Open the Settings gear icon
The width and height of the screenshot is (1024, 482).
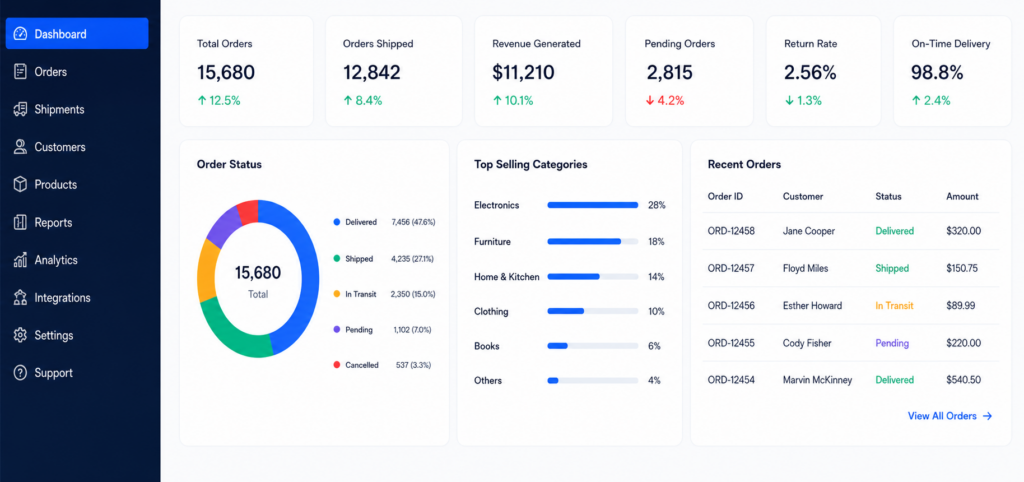20,335
